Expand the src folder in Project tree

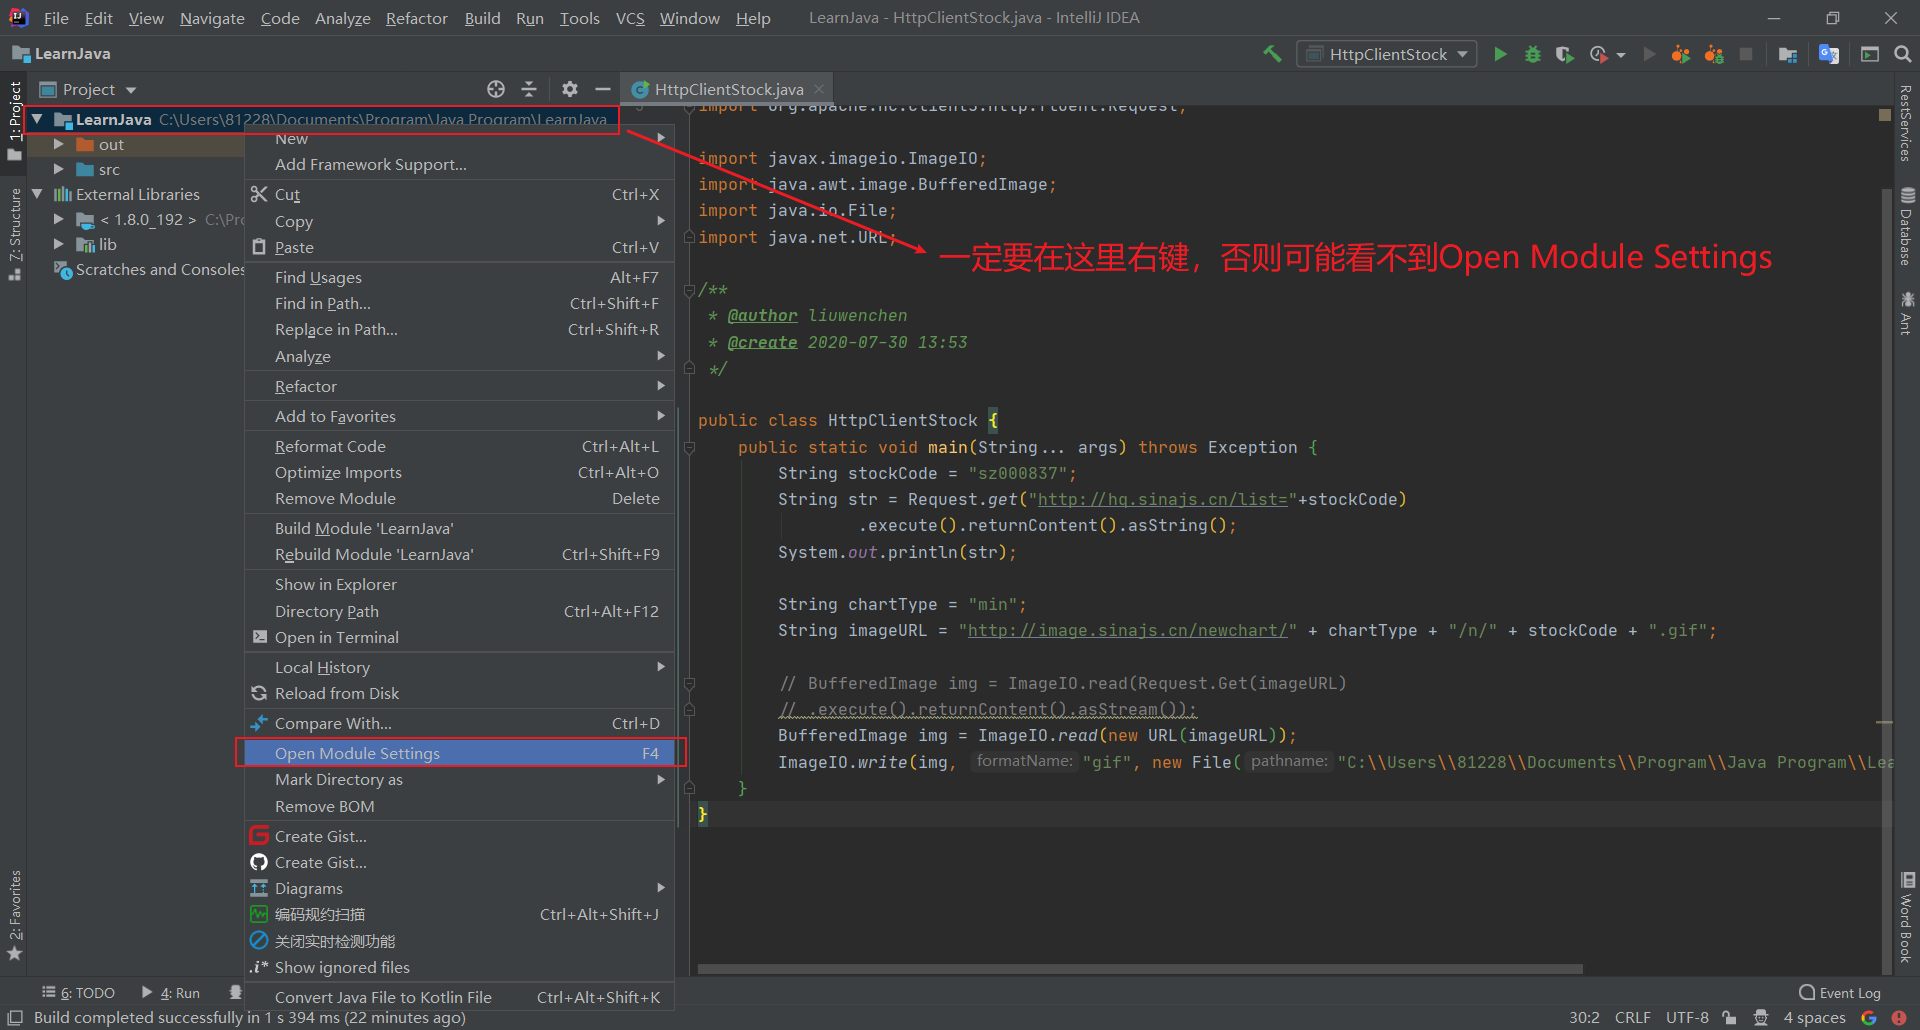pos(60,169)
